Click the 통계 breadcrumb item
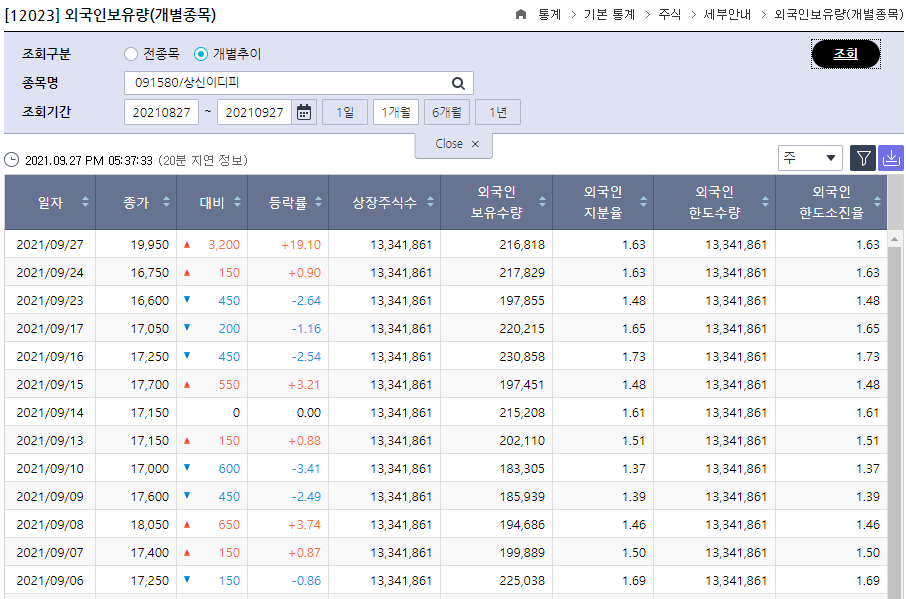906x599 pixels. click(x=549, y=14)
